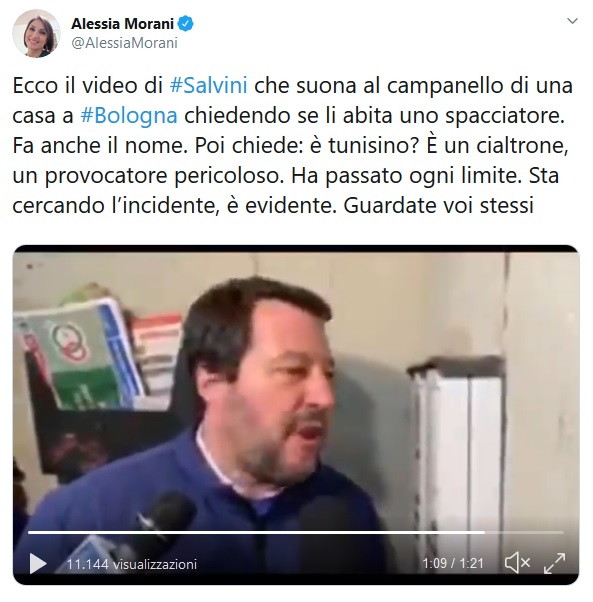This screenshot has height=602, width=593.
Task: Click the first line 'Ecco il video di'
Action: (88, 85)
